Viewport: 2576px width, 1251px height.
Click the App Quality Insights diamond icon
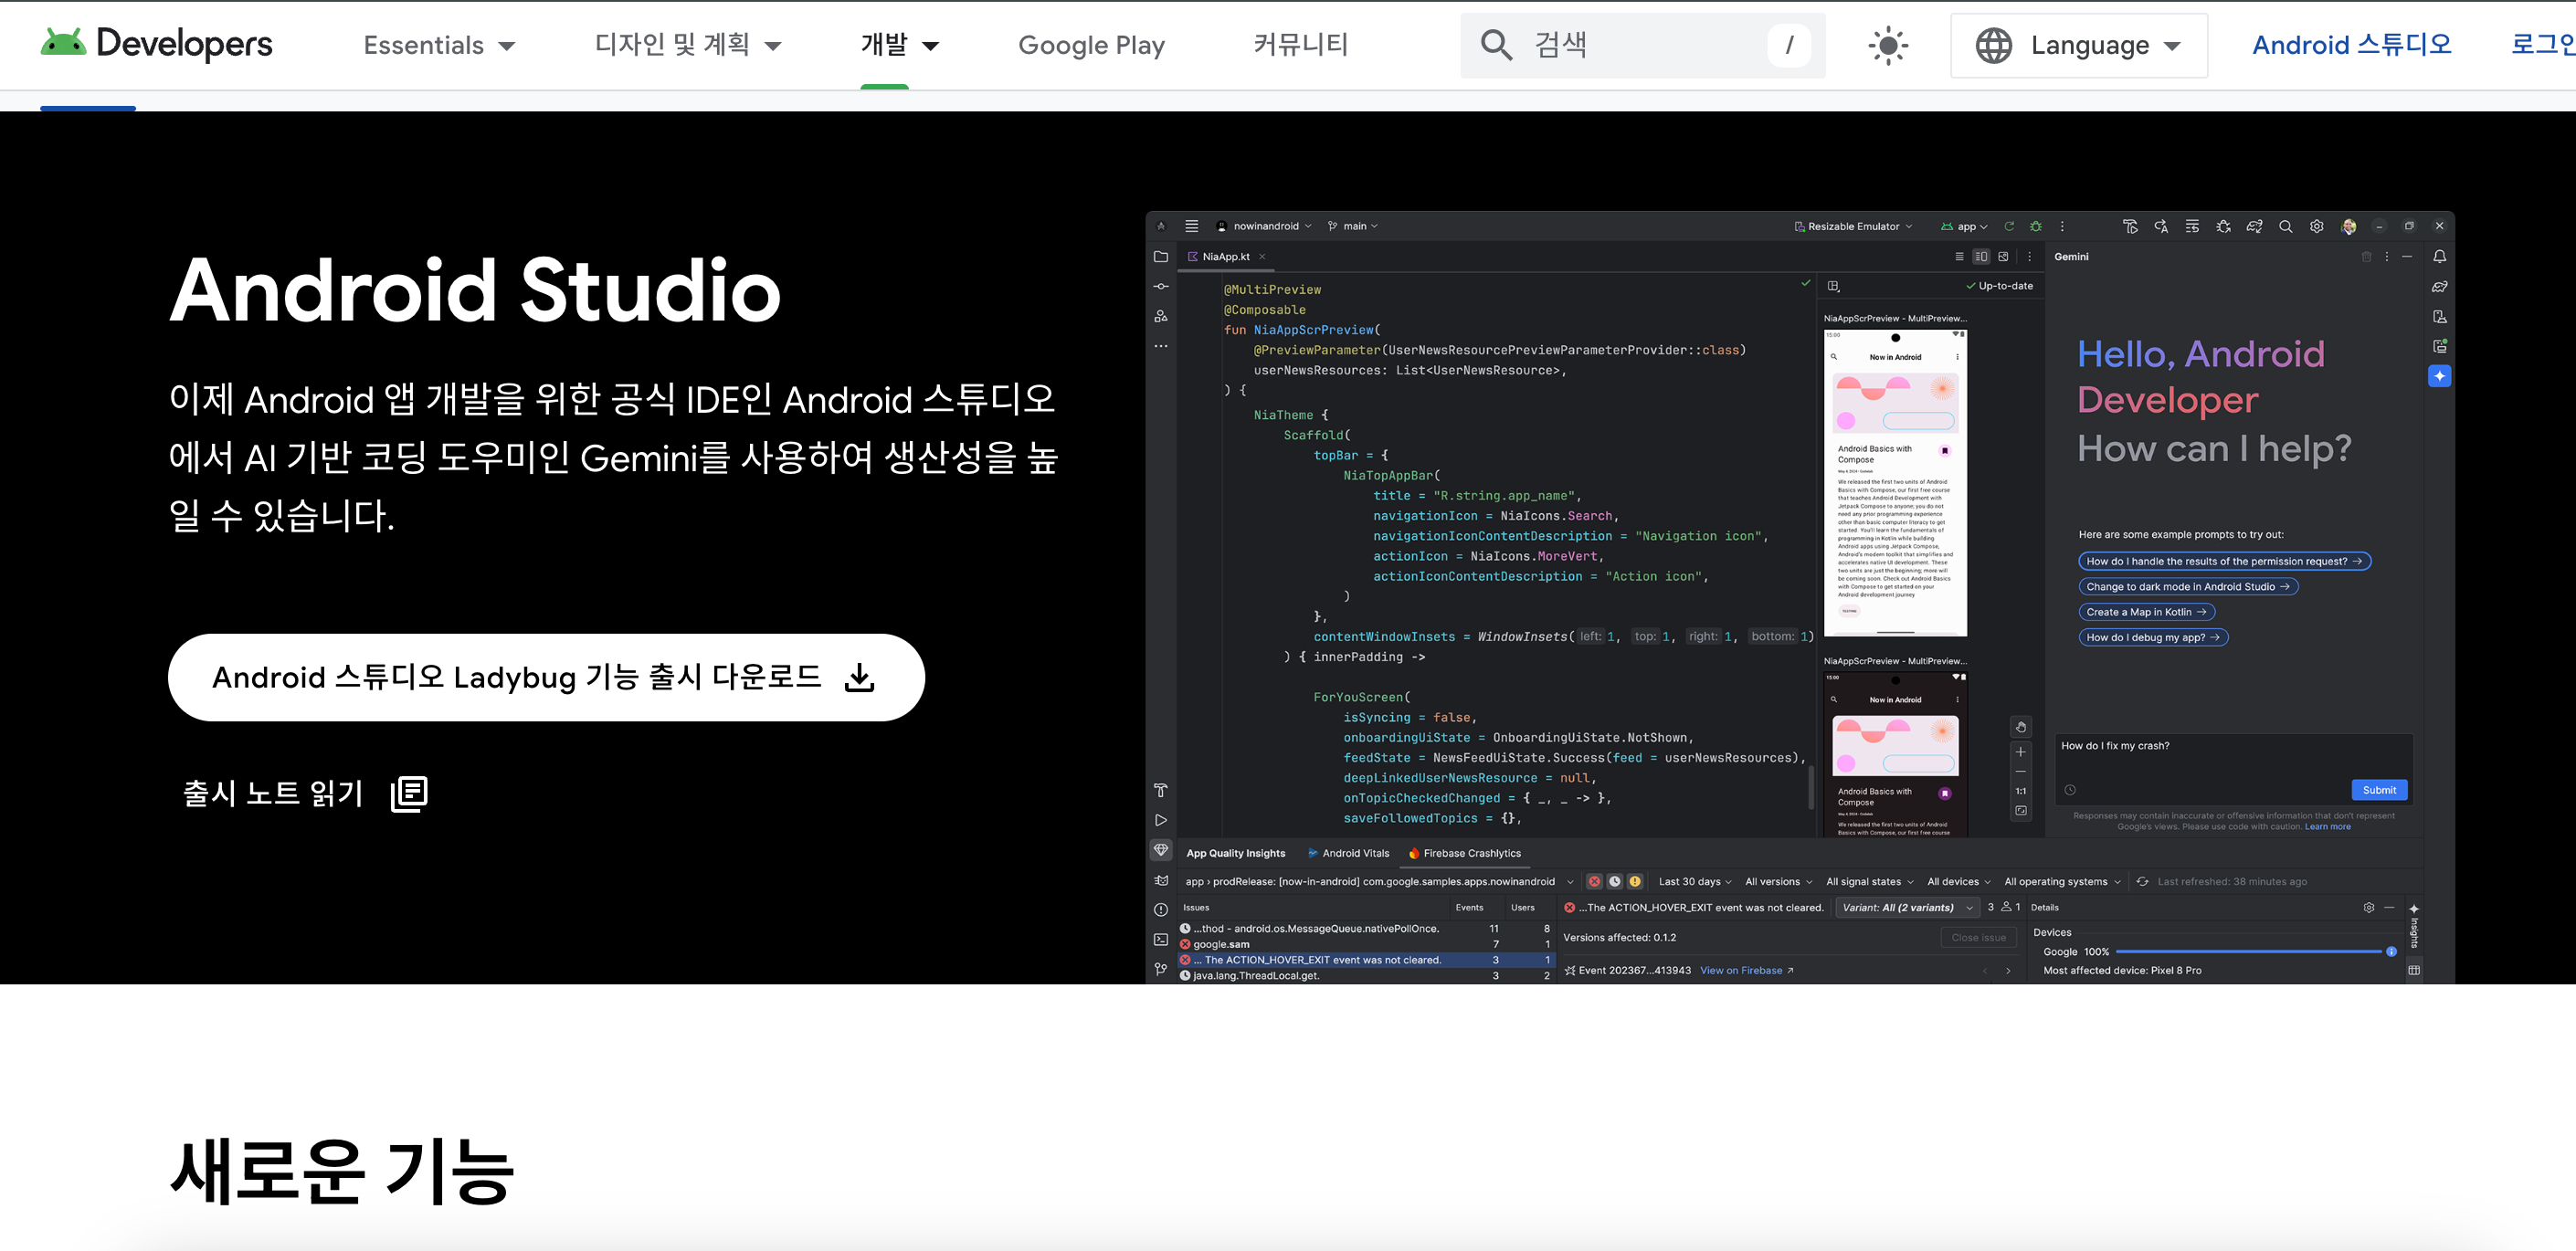click(x=1161, y=850)
